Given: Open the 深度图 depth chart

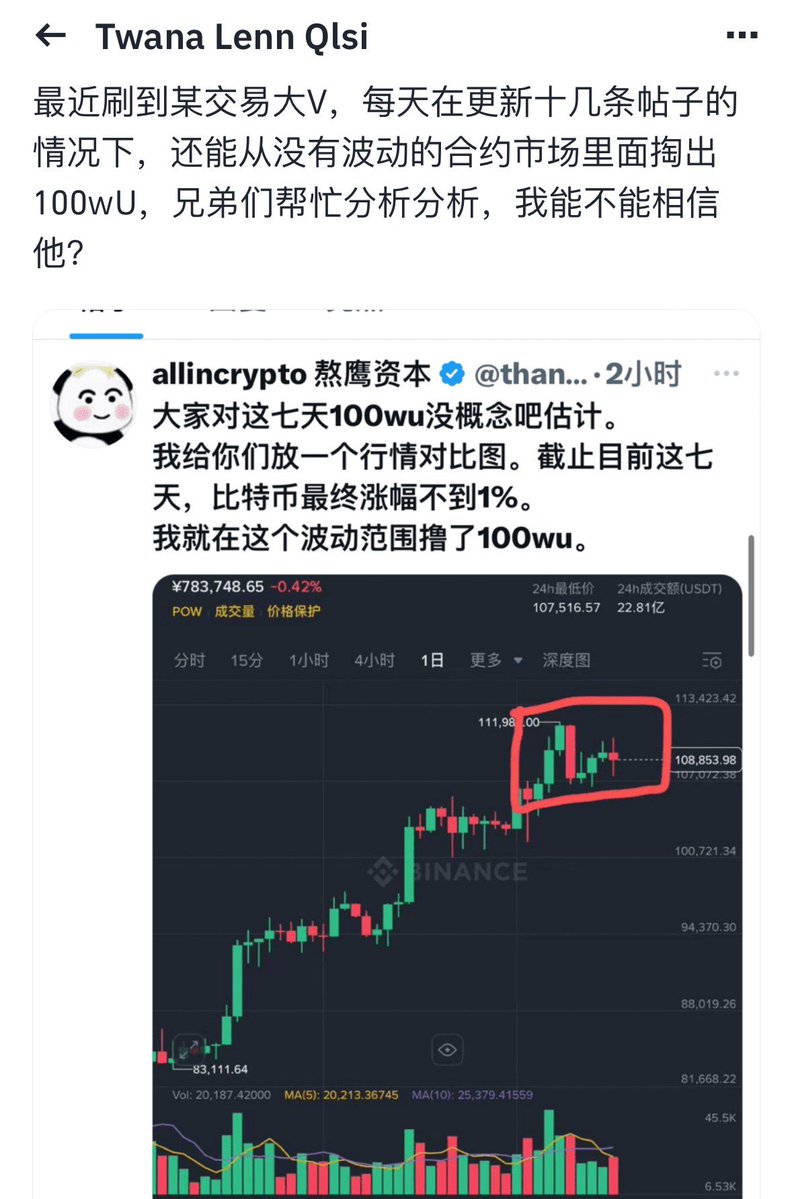Looking at the screenshot, I should (566, 660).
